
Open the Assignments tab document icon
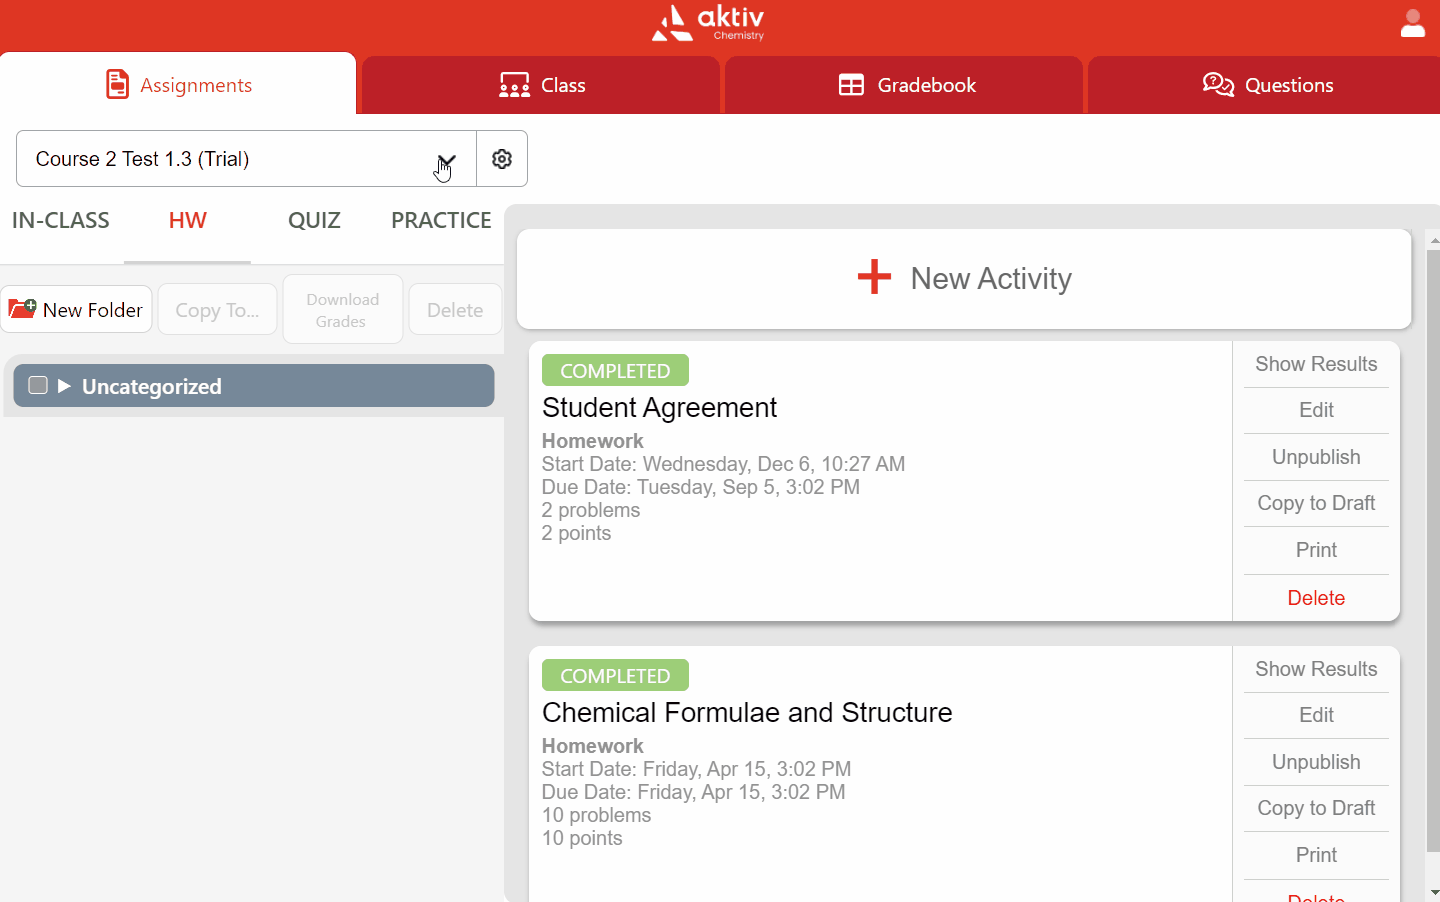pos(119,84)
